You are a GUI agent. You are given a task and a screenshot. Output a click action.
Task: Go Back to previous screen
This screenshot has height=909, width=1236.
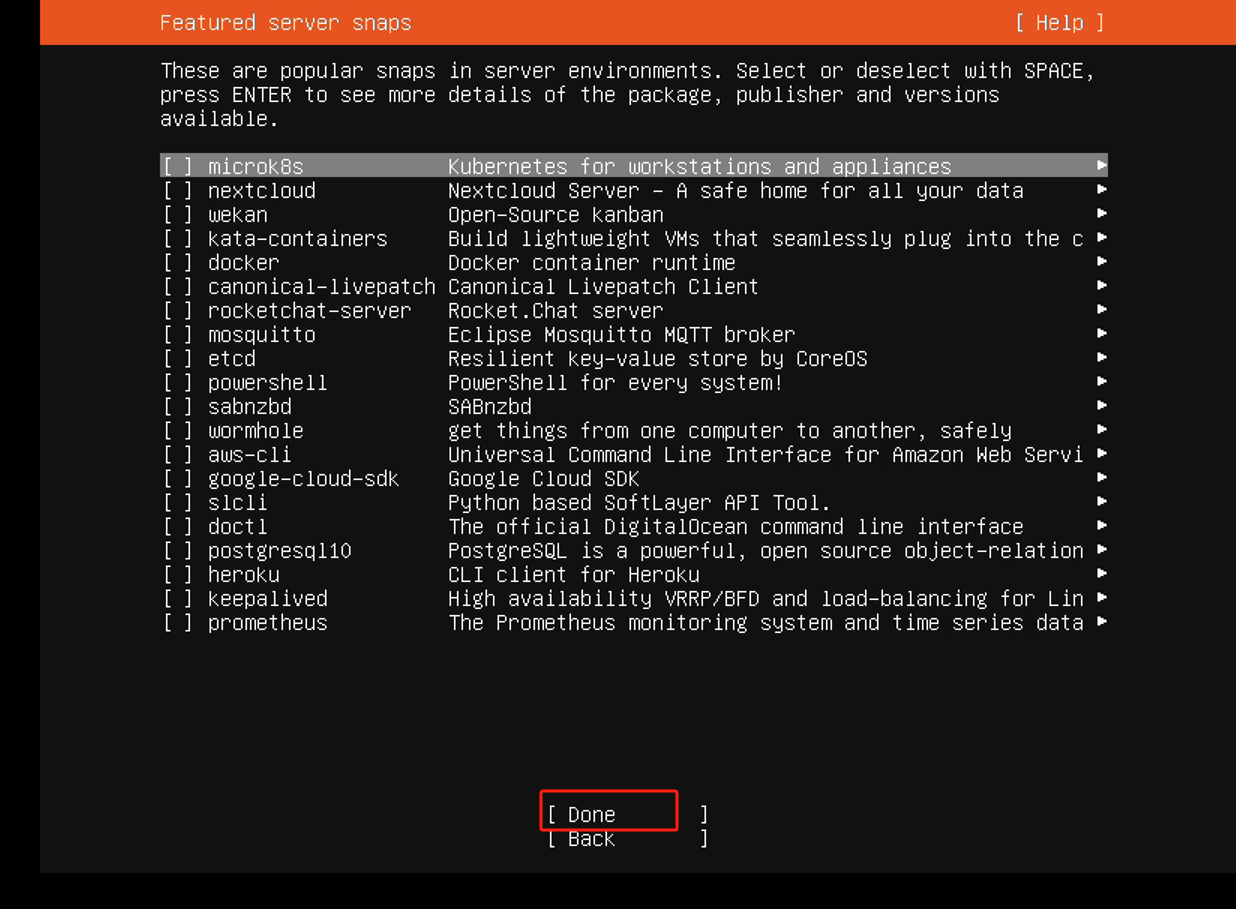click(627, 839)
